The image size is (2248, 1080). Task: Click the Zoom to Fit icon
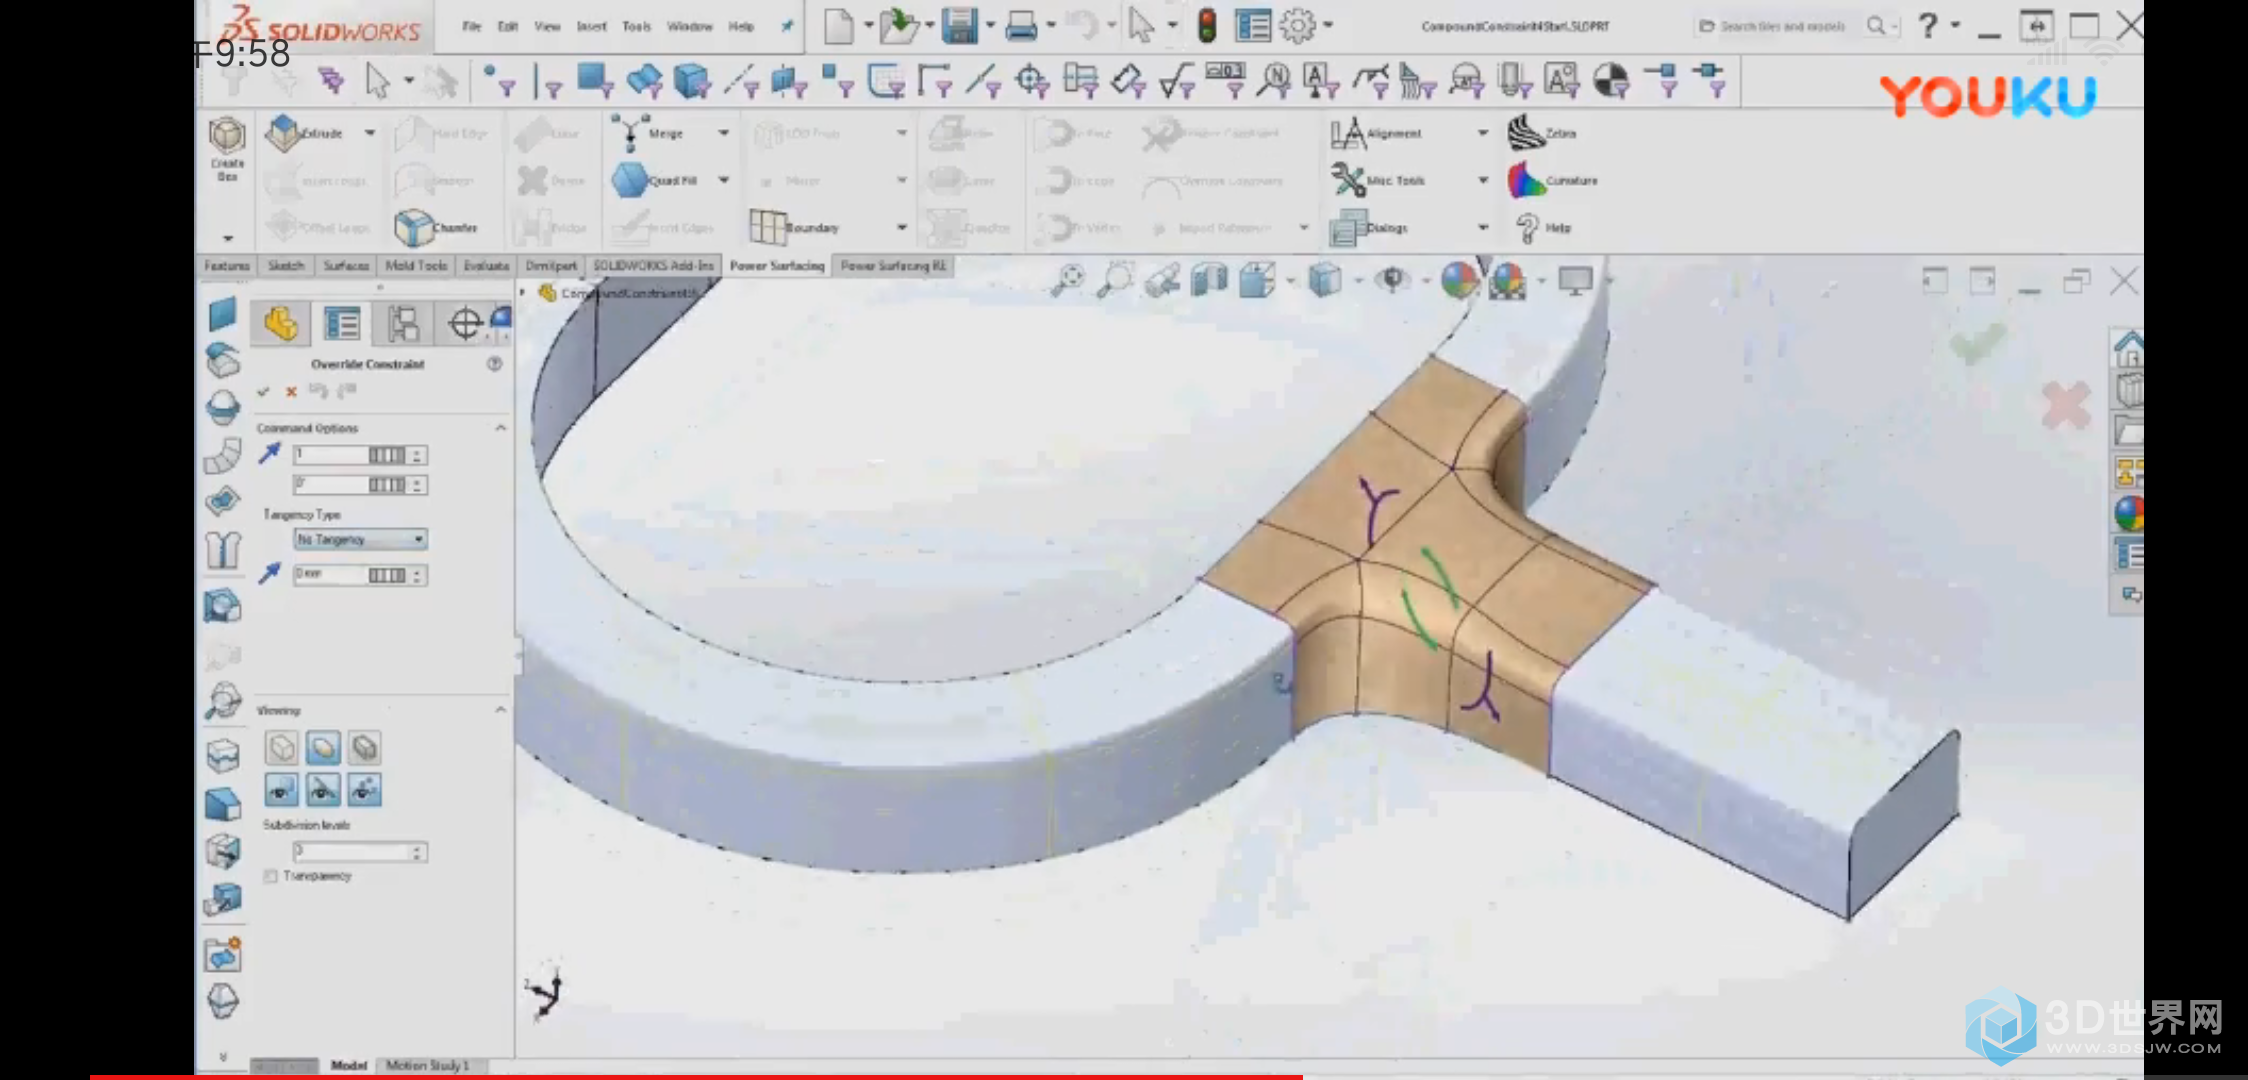tap(1068, 281)
